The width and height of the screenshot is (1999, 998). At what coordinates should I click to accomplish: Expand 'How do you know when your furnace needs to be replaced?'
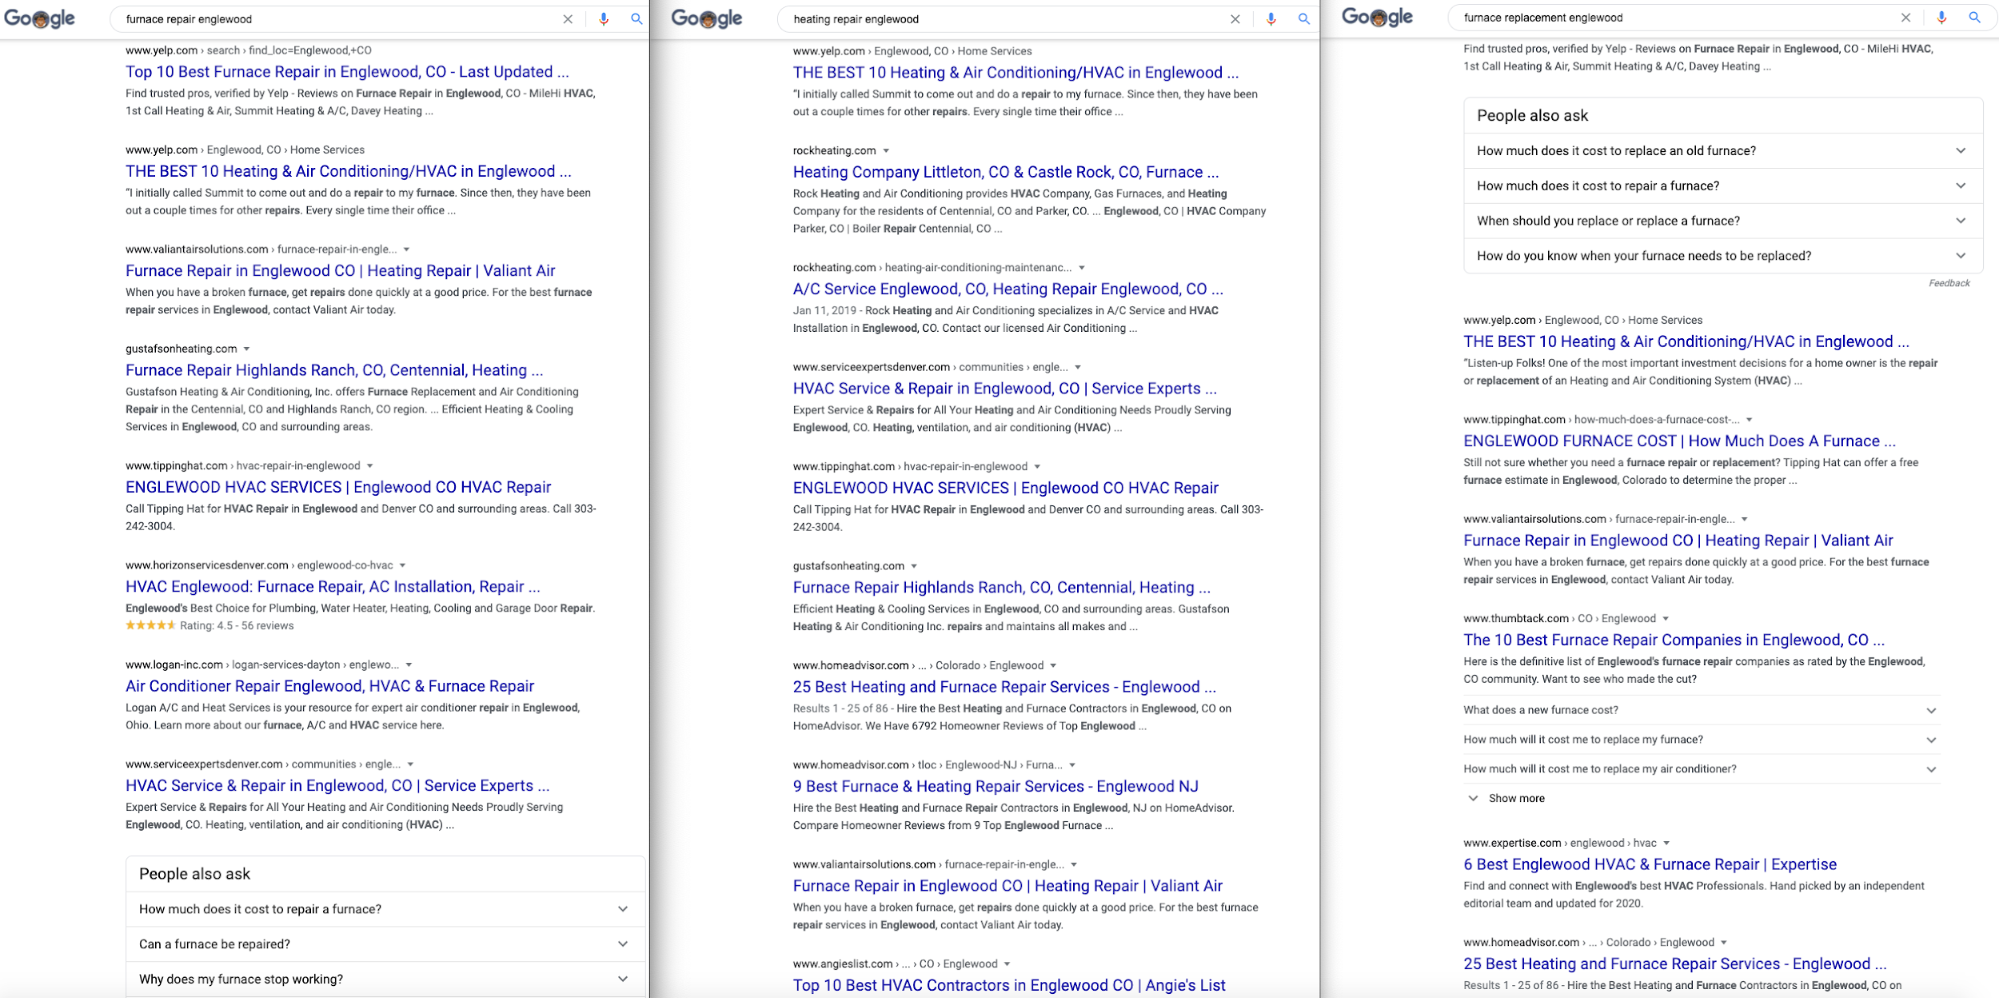click(x=1722, y=256)
